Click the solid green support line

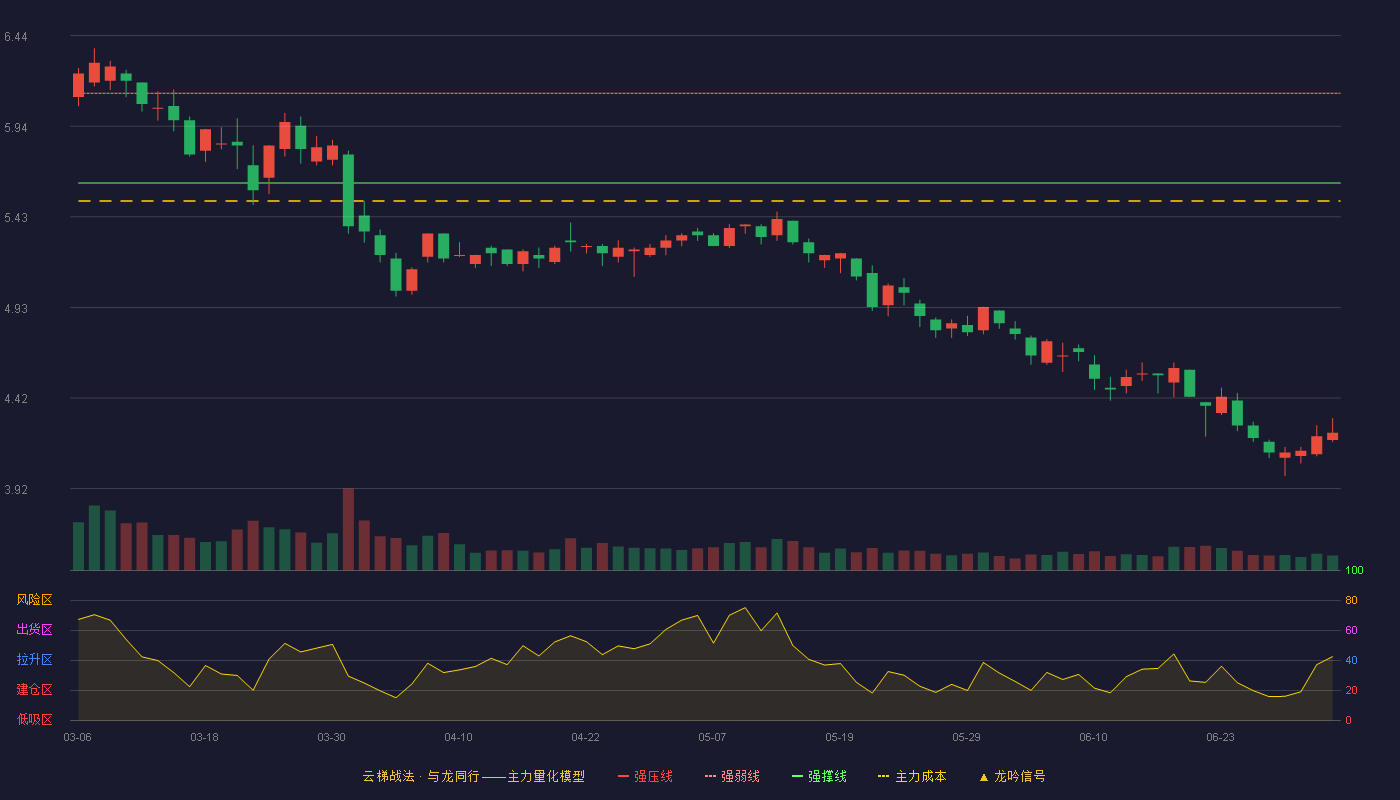pos(709,183)
